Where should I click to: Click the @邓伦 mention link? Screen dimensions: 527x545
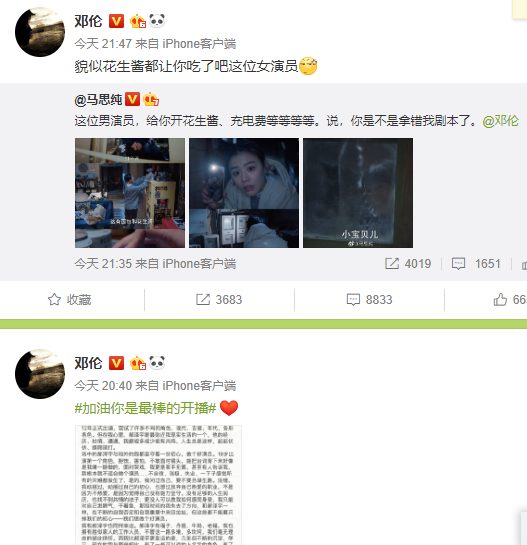(x=500, y=121)
